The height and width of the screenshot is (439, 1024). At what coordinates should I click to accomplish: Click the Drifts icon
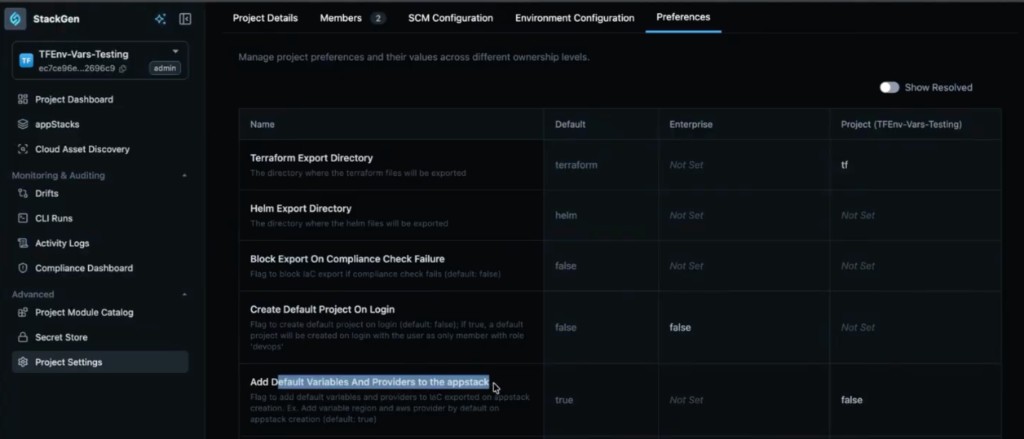(23, 193)
